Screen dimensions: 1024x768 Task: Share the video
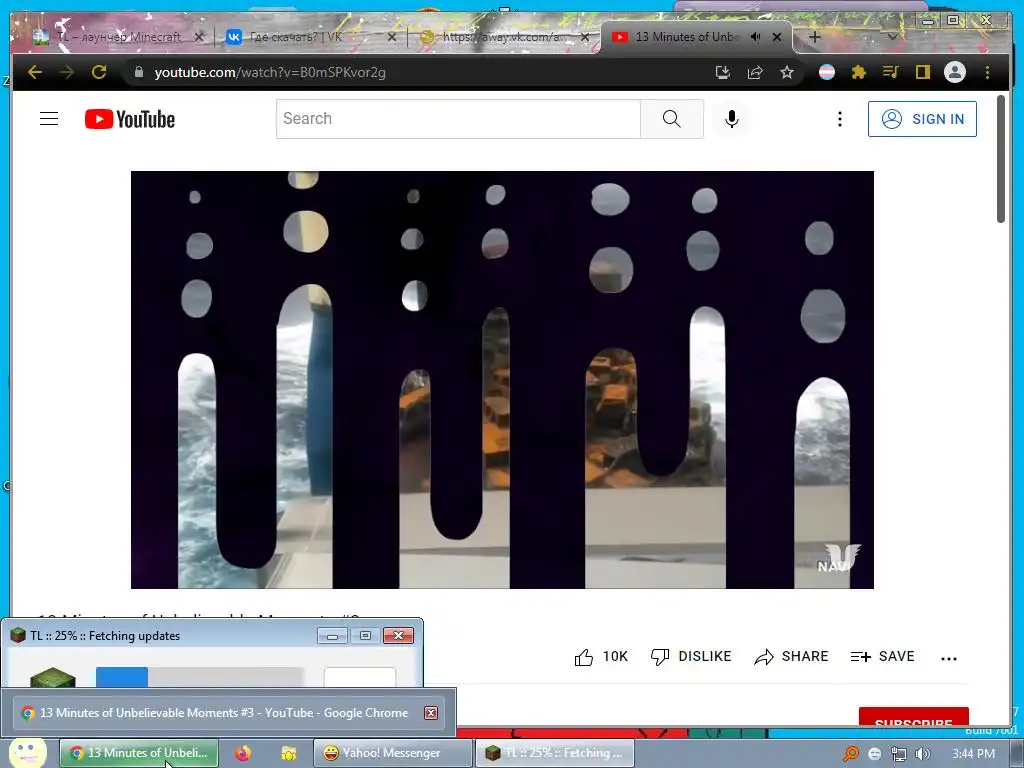click(792, 656)
